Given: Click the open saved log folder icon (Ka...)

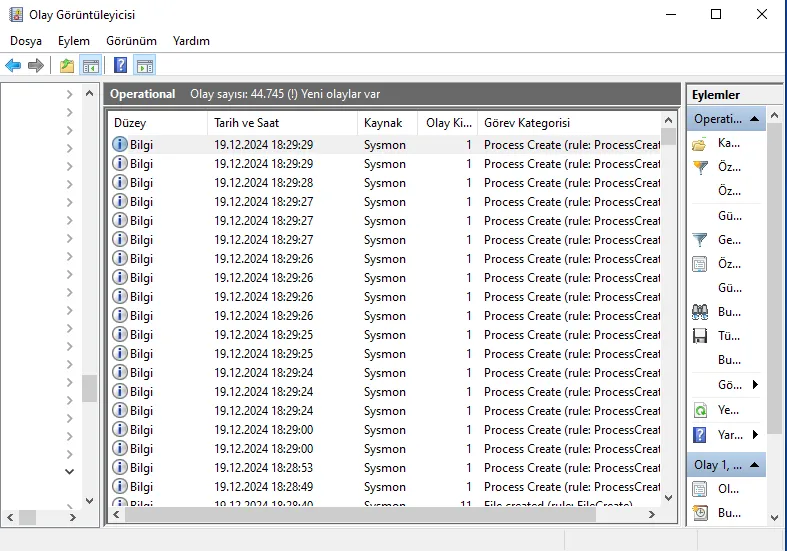Looking at the screenshot, I should pyautogui.click(x=700, y=145).
